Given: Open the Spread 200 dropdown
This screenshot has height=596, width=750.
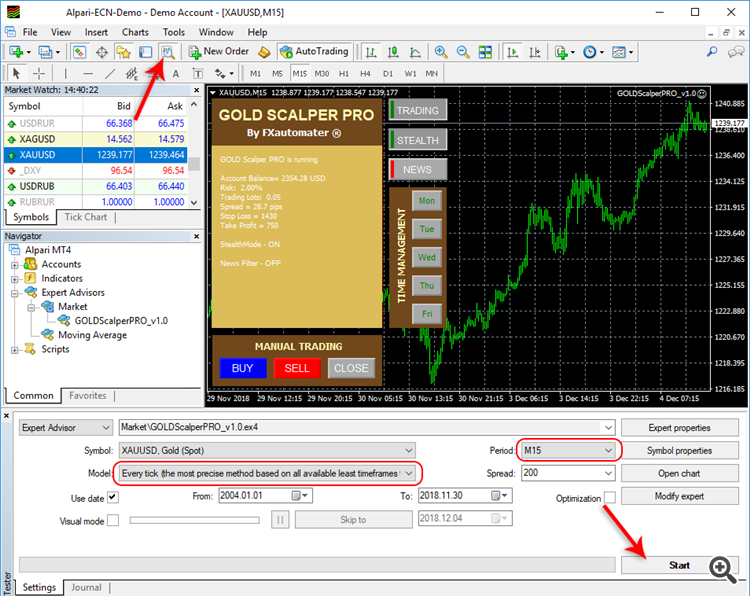Looking at the screenshot, I should [568, 473].
